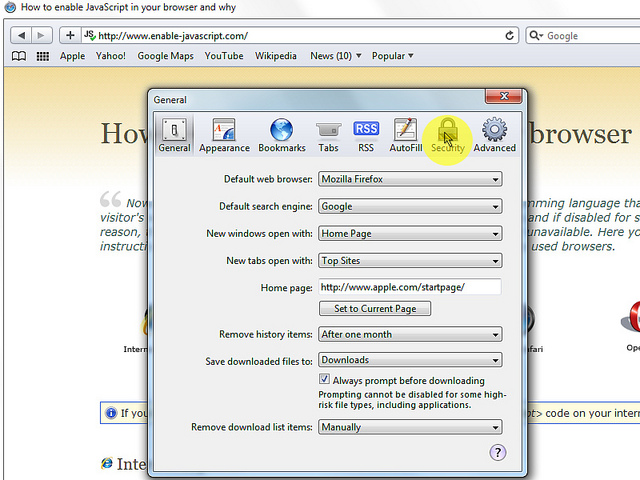Click the General preferences icon
Screen dimensions: 640x480
[174, 135]
